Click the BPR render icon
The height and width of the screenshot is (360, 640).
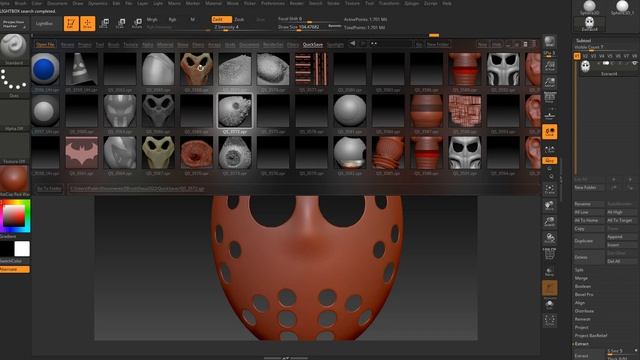pos(550,42)
